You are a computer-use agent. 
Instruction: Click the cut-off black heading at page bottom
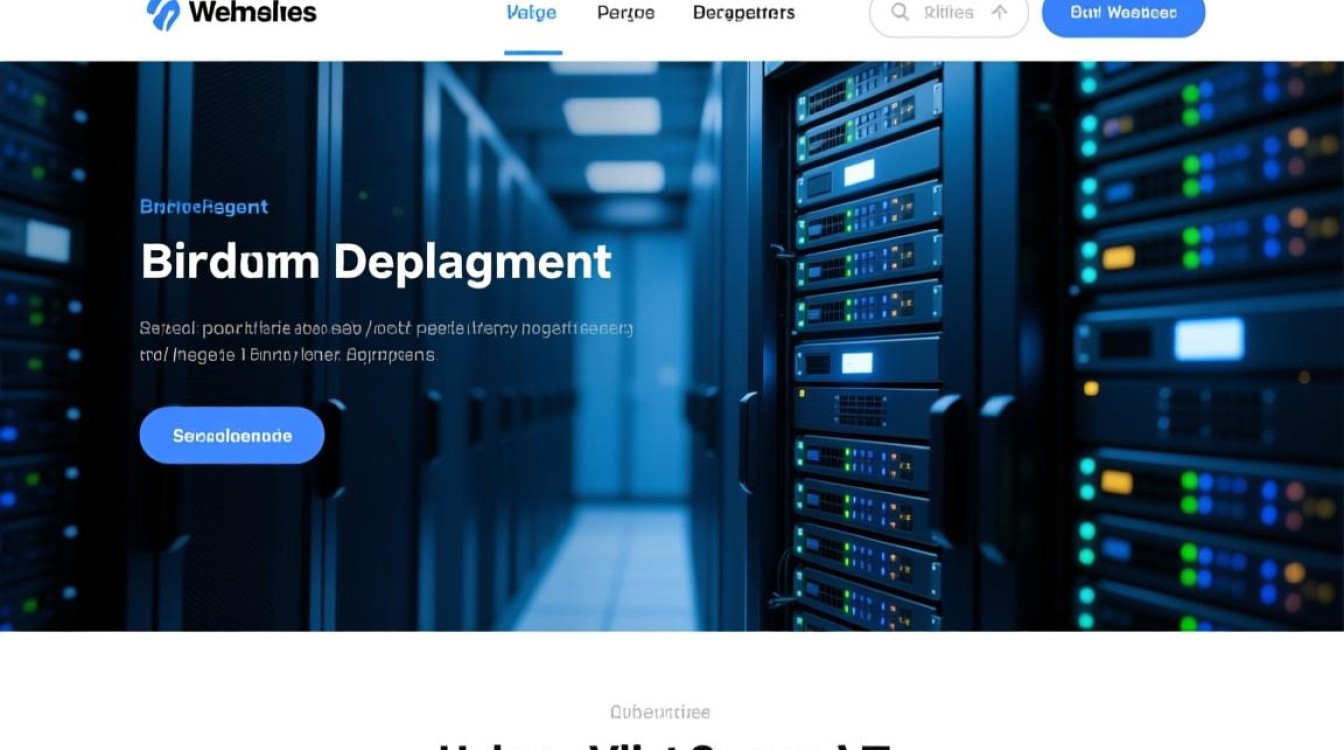click(665, 744)
